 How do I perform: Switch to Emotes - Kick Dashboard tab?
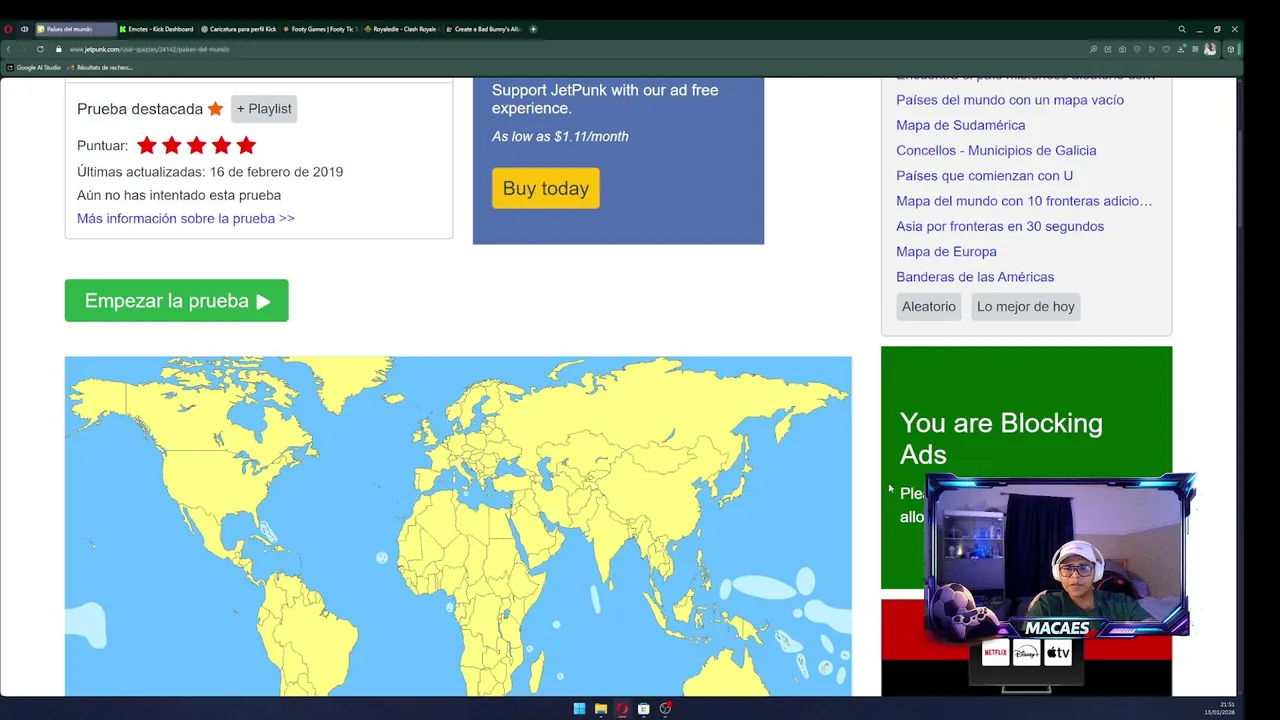tap(157, 29)
